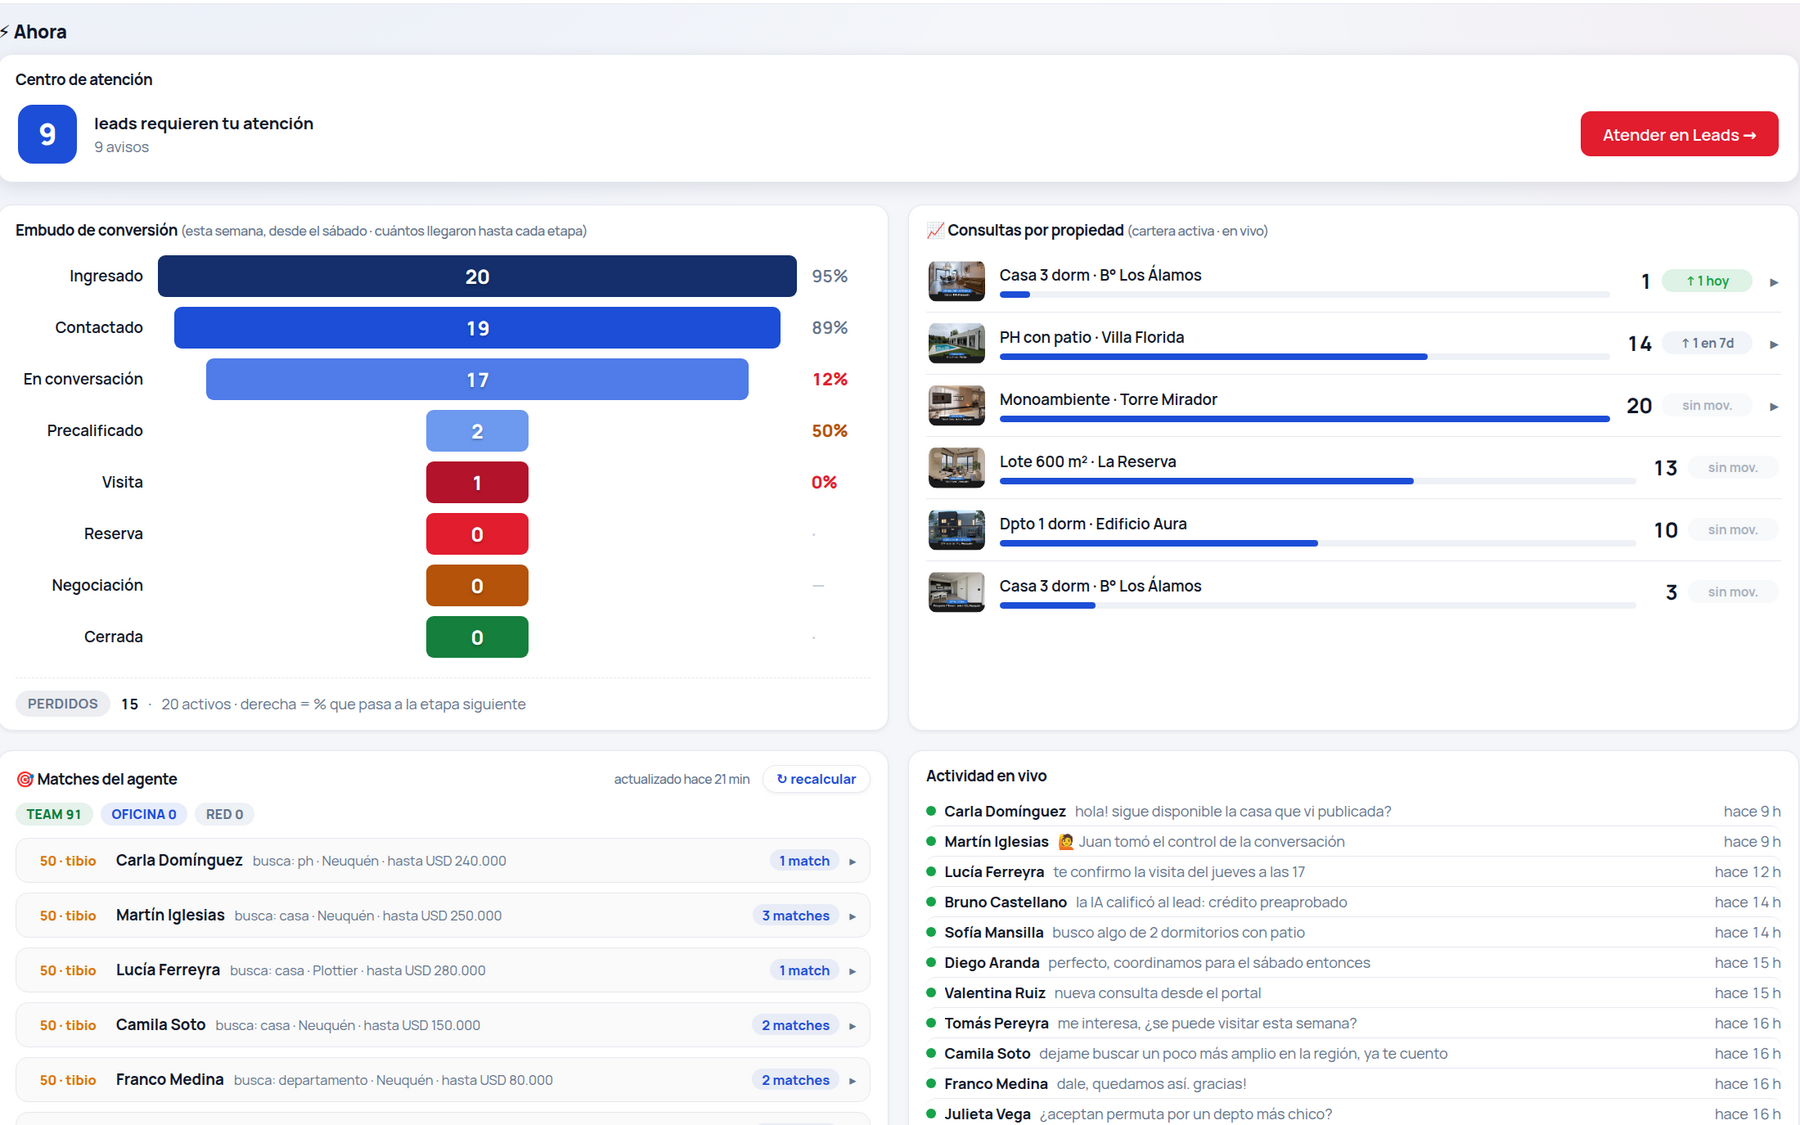Viewport: 1800px width, 1125px height.
Task: Select the TEAM 91 filter tab
Action: [x=54, y=814]
